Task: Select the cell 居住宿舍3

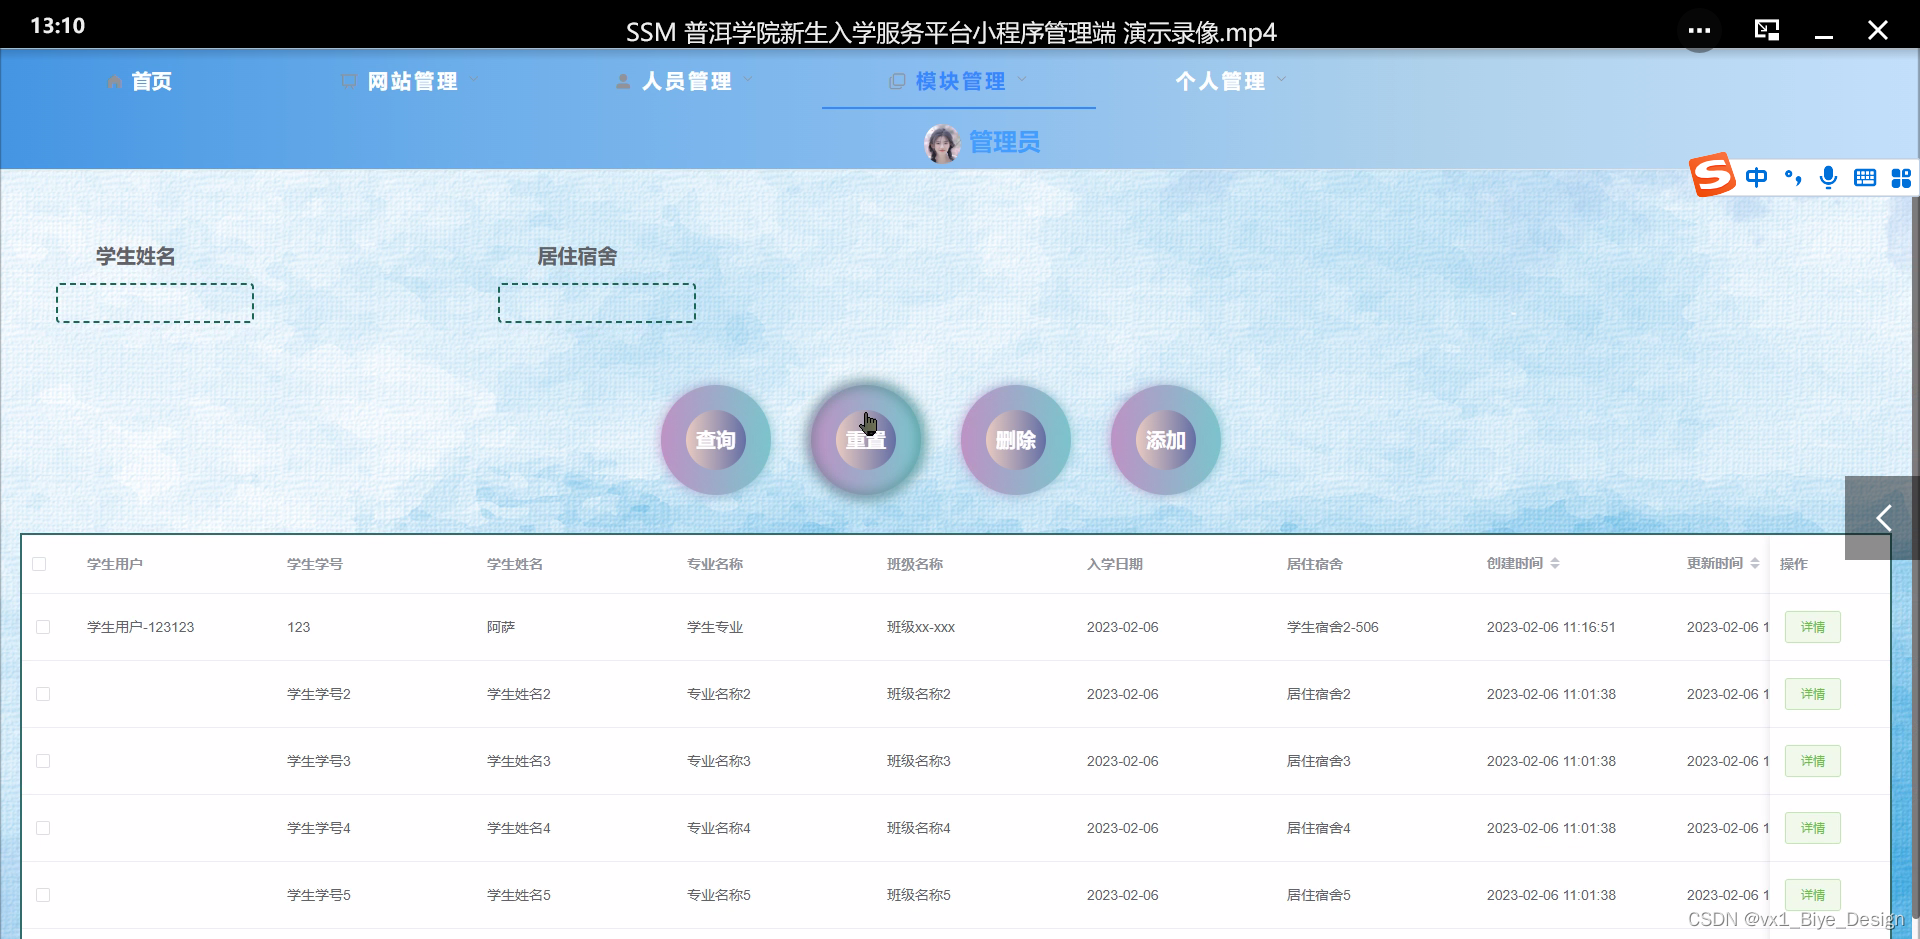Action: [x=1319, y=761]
